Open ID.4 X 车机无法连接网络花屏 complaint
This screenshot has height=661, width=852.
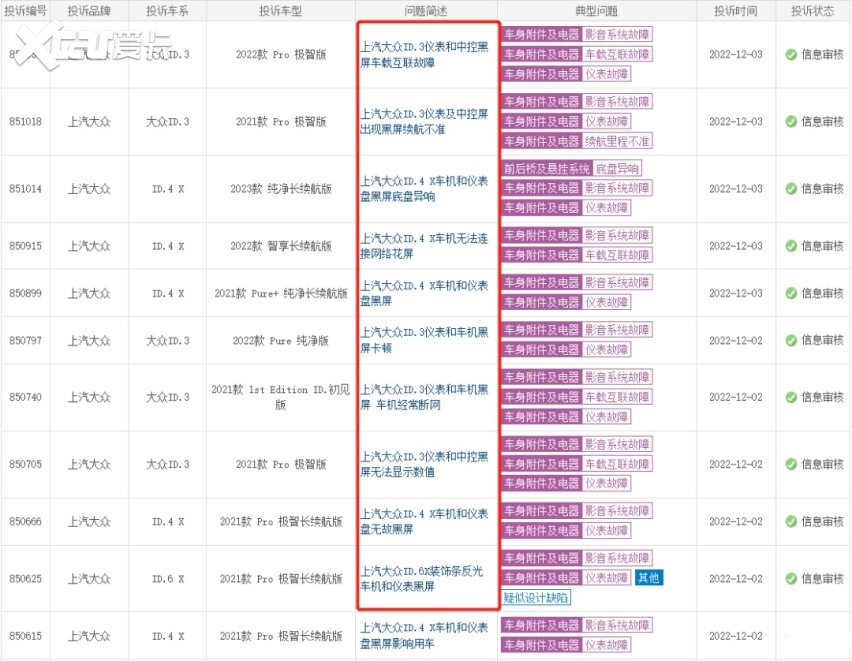coord(424,246)
